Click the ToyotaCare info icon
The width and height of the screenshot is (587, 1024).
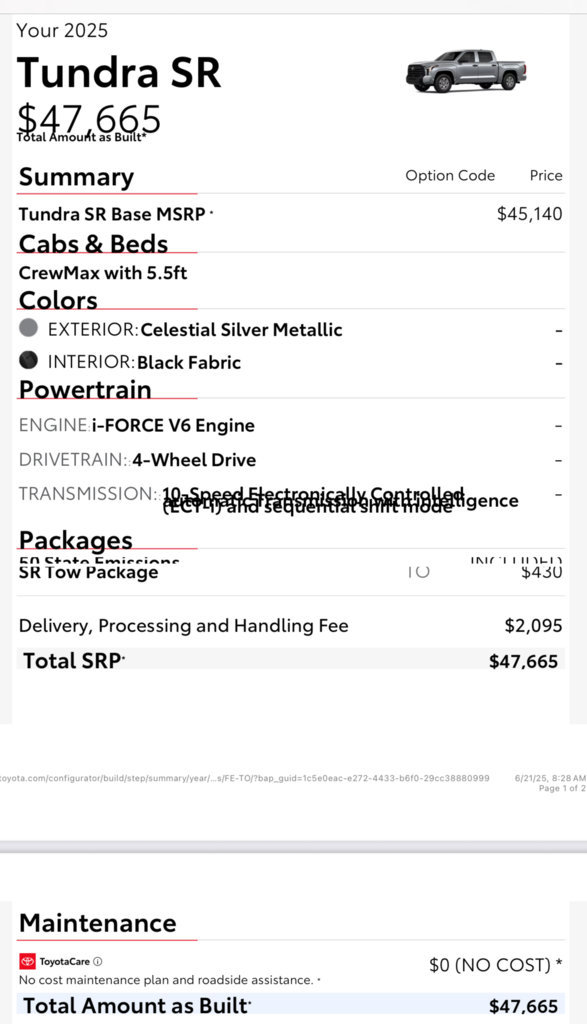point(98,961)
